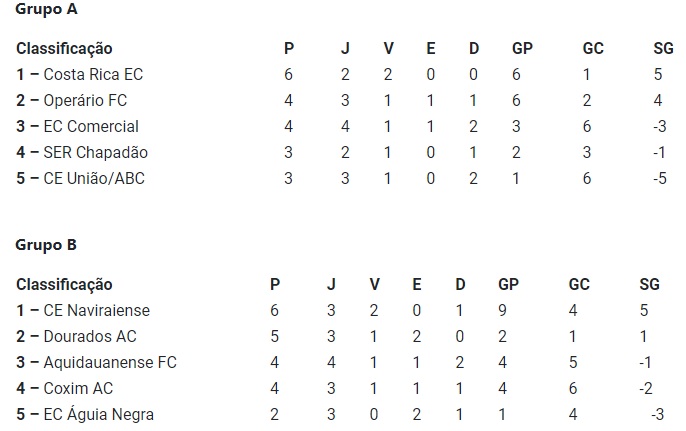Viewport: 686px width, 431px height.
Task: Click the P column header in Grupo B
Action: (275, 284)
